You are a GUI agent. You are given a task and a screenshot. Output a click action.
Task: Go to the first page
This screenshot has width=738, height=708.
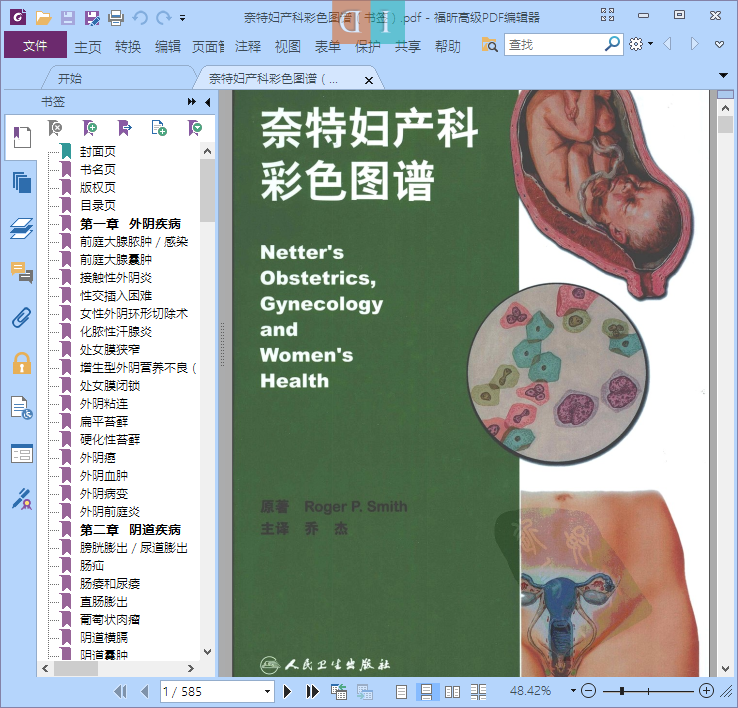coord(120,692)
